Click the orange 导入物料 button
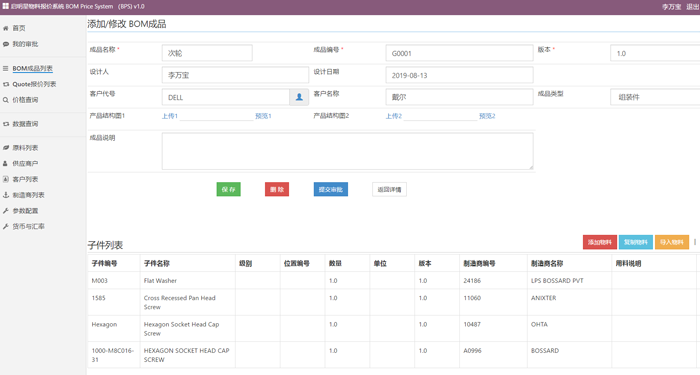Screen dimensions: 700x375 [x=672, y=242]
